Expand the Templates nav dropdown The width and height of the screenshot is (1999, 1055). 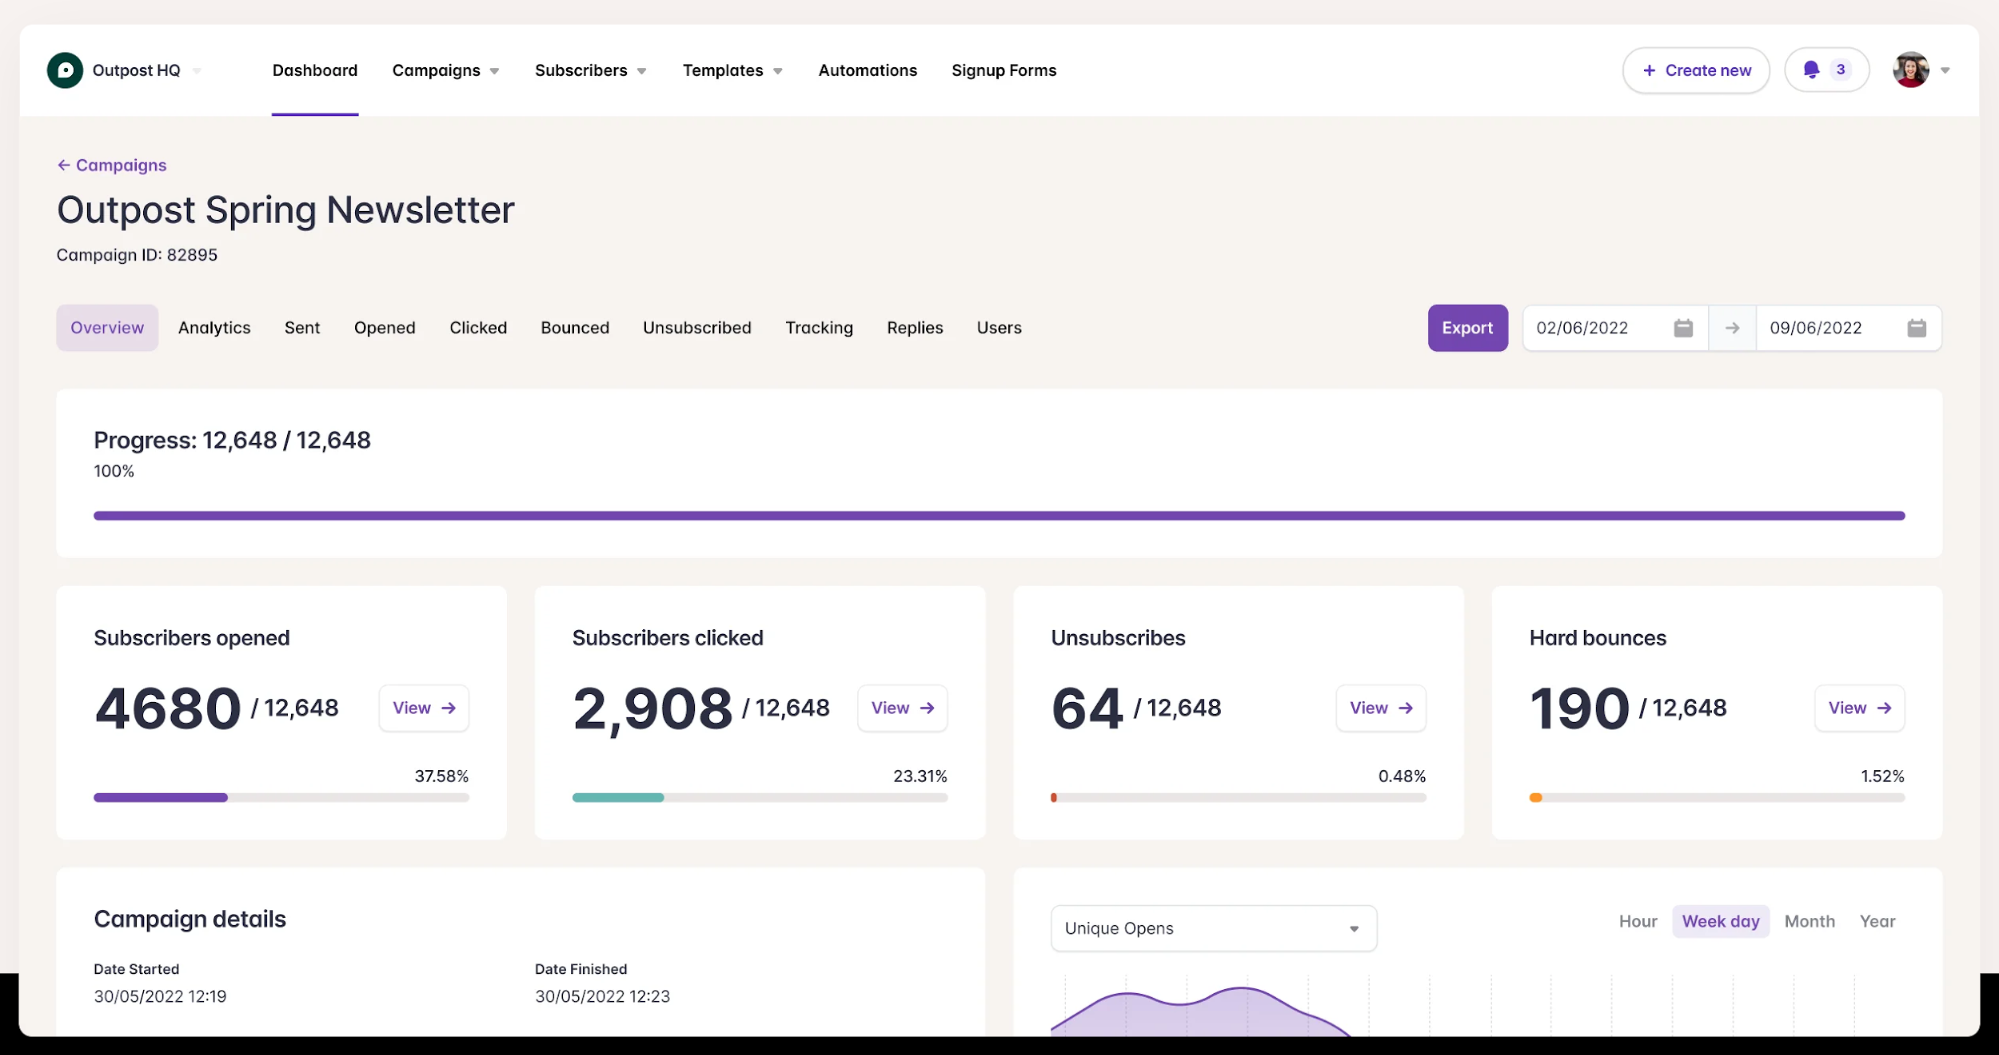click(x=778, y=71)
